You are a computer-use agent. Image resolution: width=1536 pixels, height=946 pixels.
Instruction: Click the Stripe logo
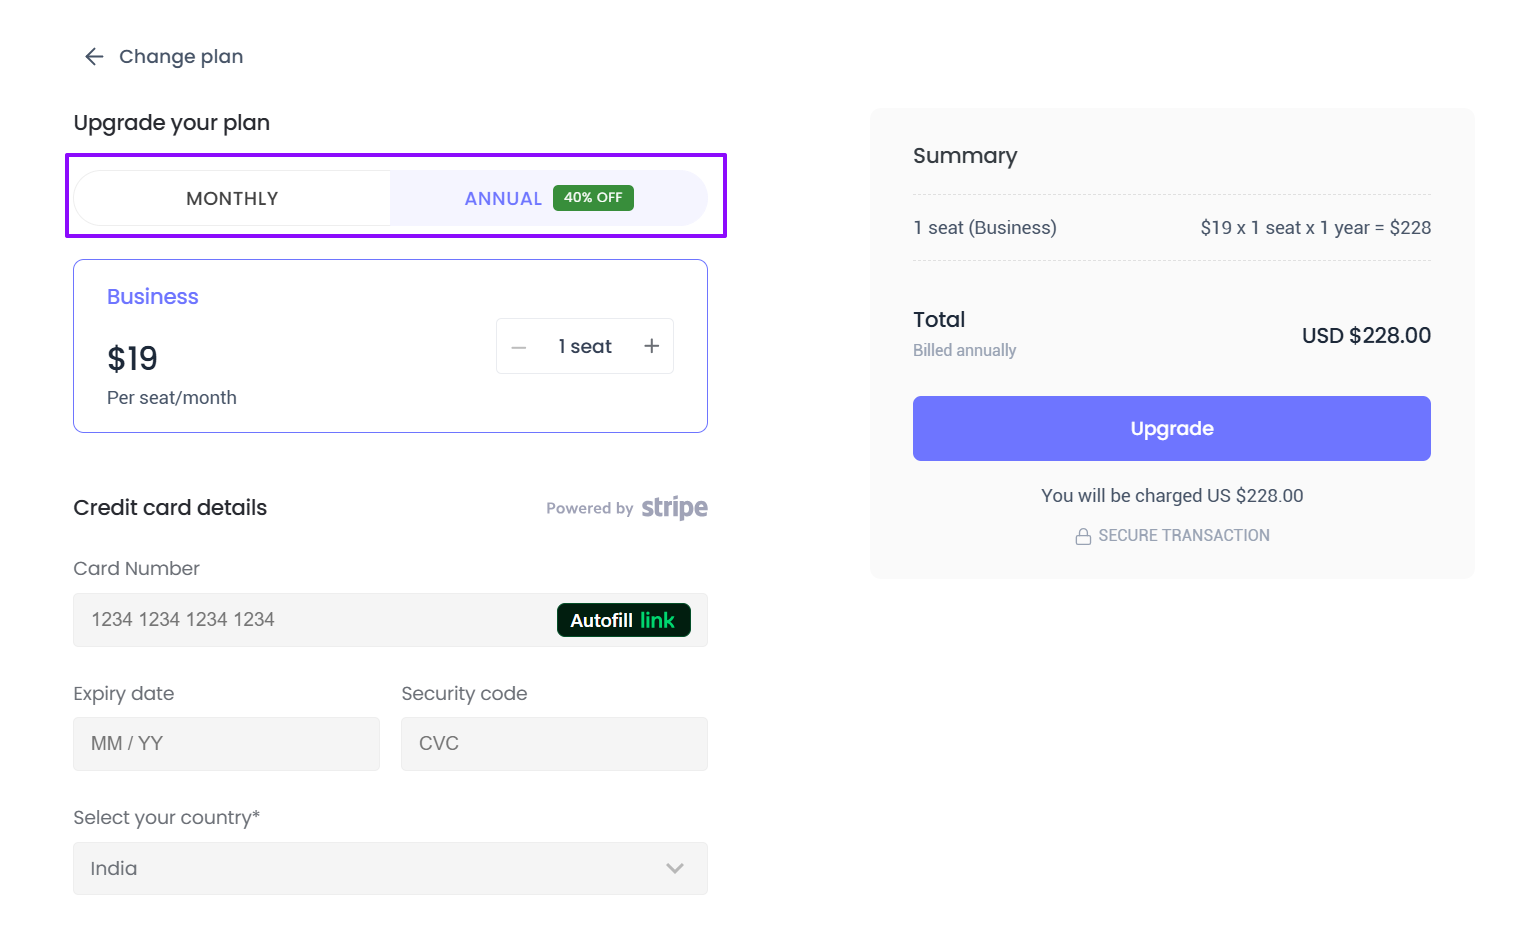[x=674, y=508]
